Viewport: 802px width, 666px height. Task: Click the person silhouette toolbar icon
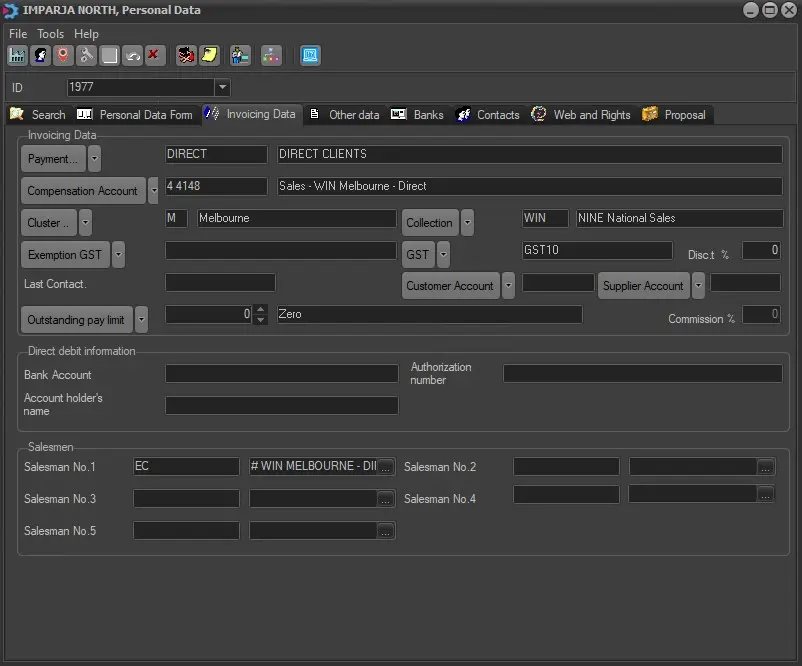[x=40, y=56]
